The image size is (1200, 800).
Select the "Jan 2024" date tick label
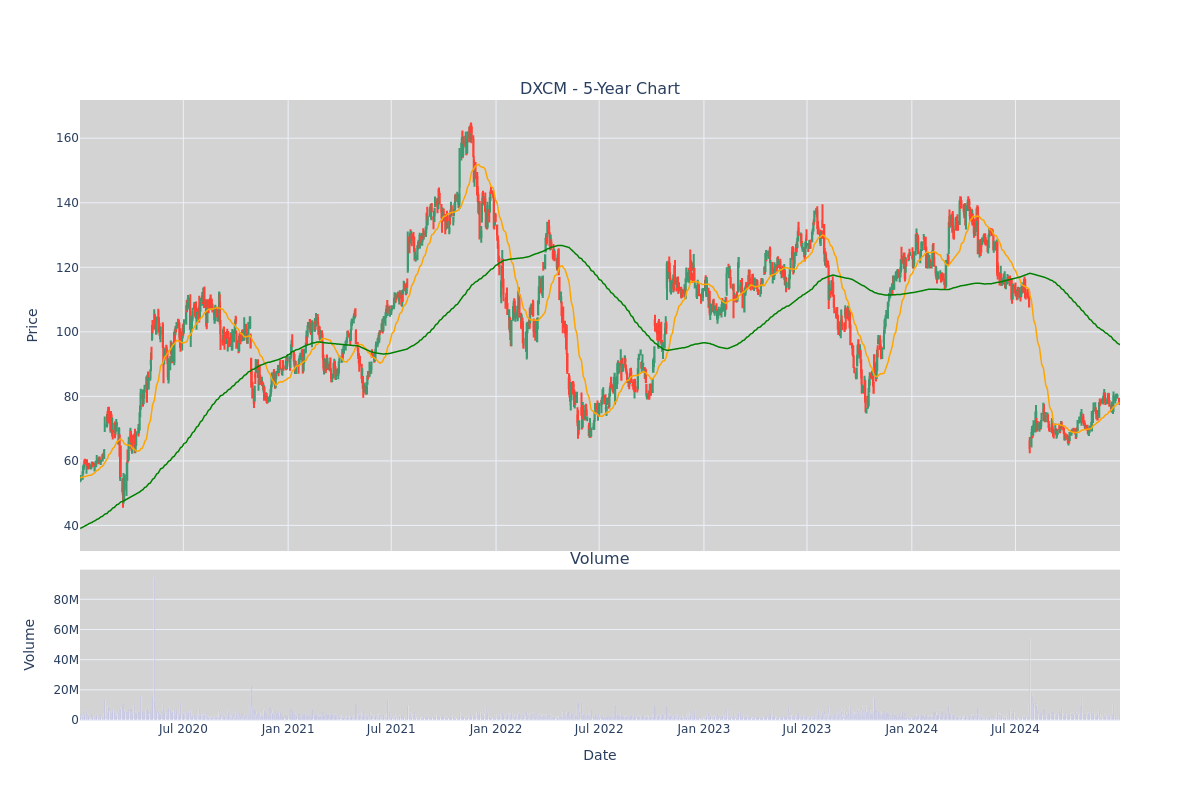point(912,729)
